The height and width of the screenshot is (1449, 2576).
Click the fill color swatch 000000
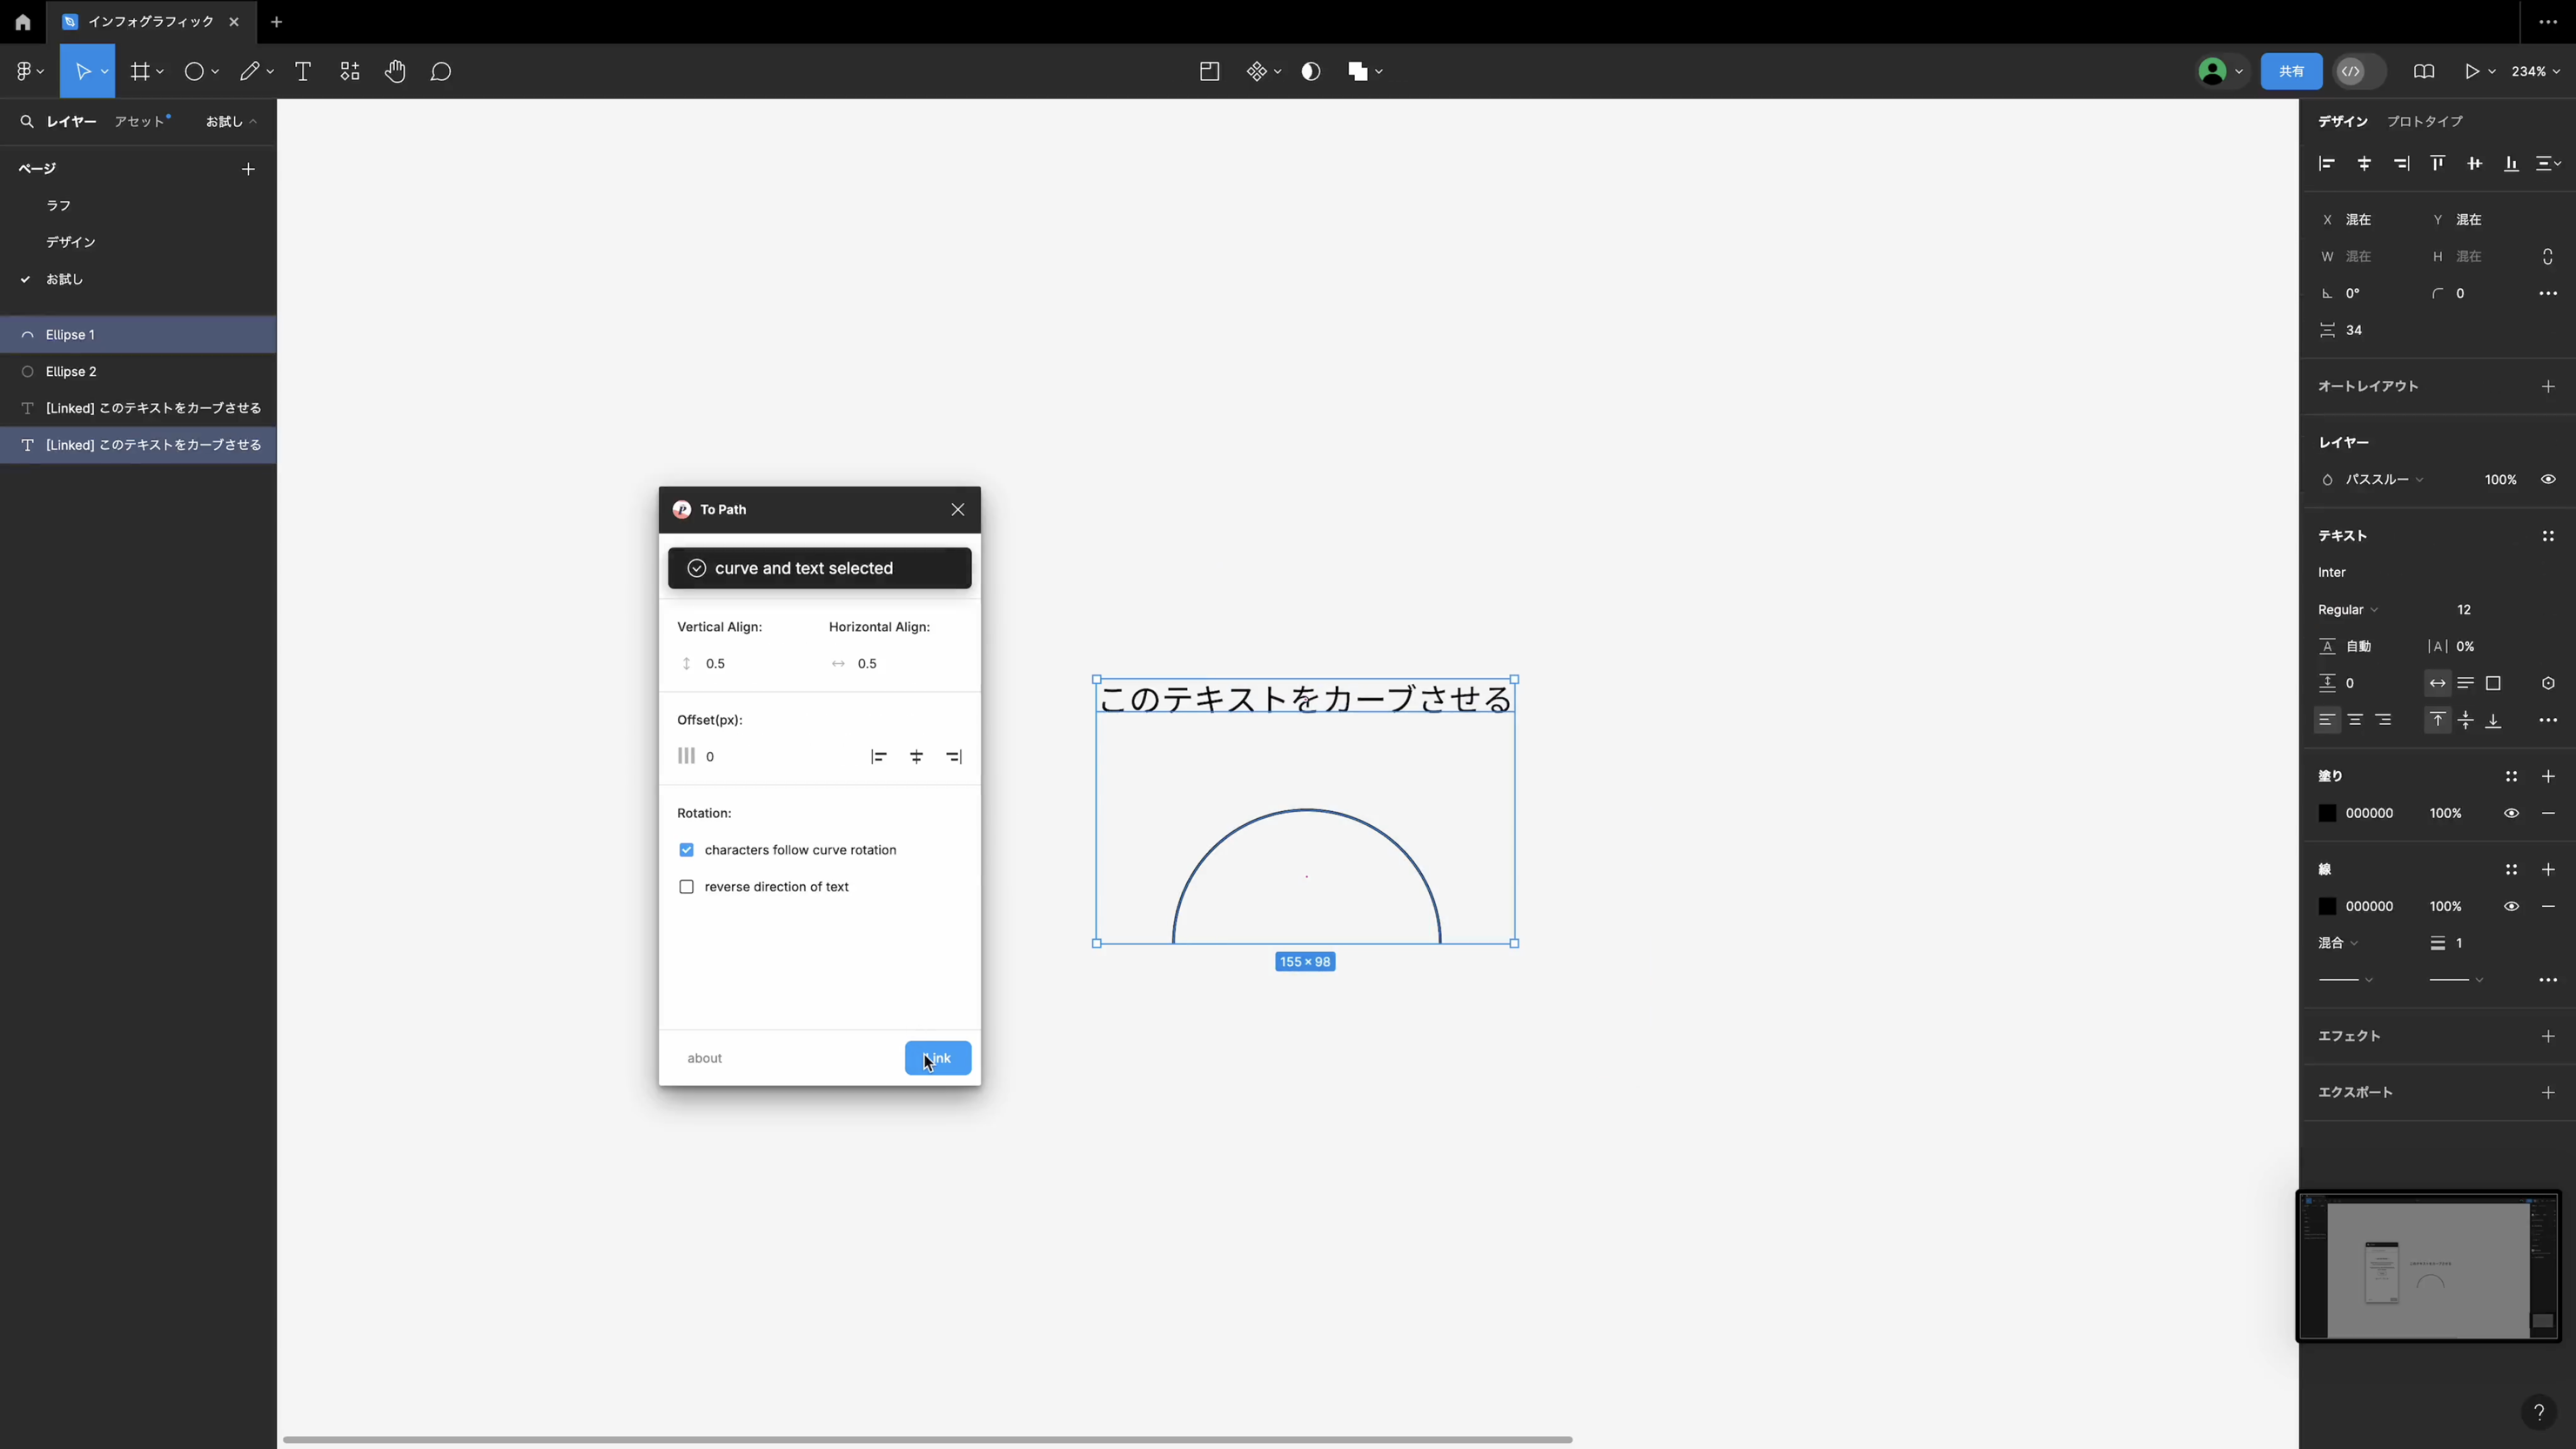click(x=2327, y=813)
